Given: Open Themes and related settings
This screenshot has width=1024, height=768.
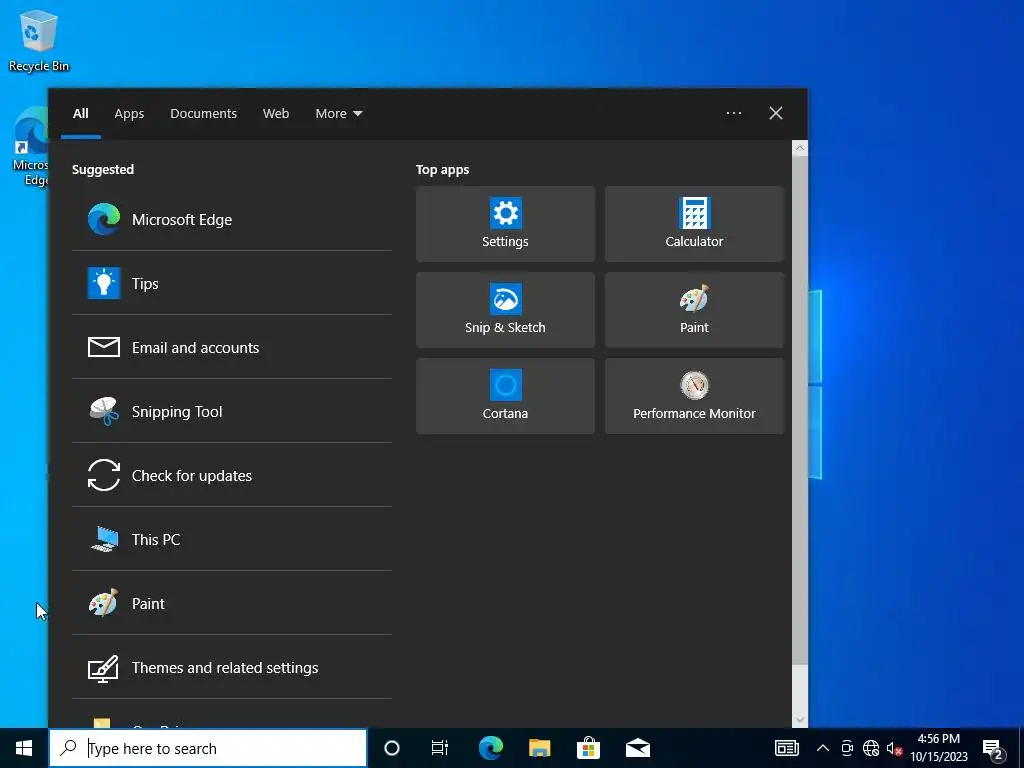Looking at the screenshot, I should point(232,667).
